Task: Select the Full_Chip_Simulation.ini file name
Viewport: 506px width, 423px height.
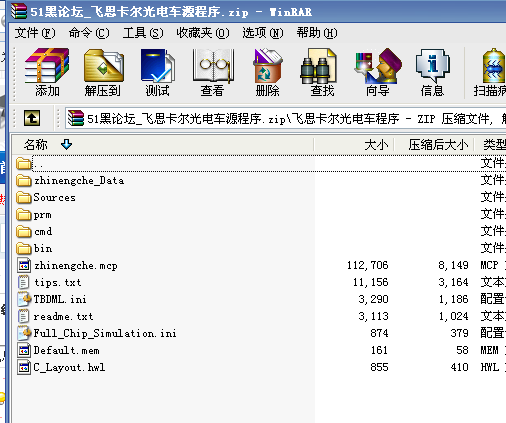Action: tap(105, 333)
